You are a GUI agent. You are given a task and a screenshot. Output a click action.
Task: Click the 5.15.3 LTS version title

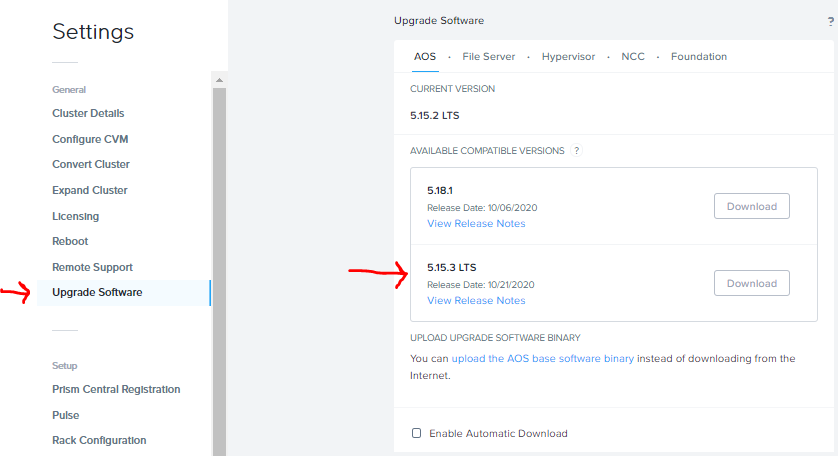coord(452,267)
